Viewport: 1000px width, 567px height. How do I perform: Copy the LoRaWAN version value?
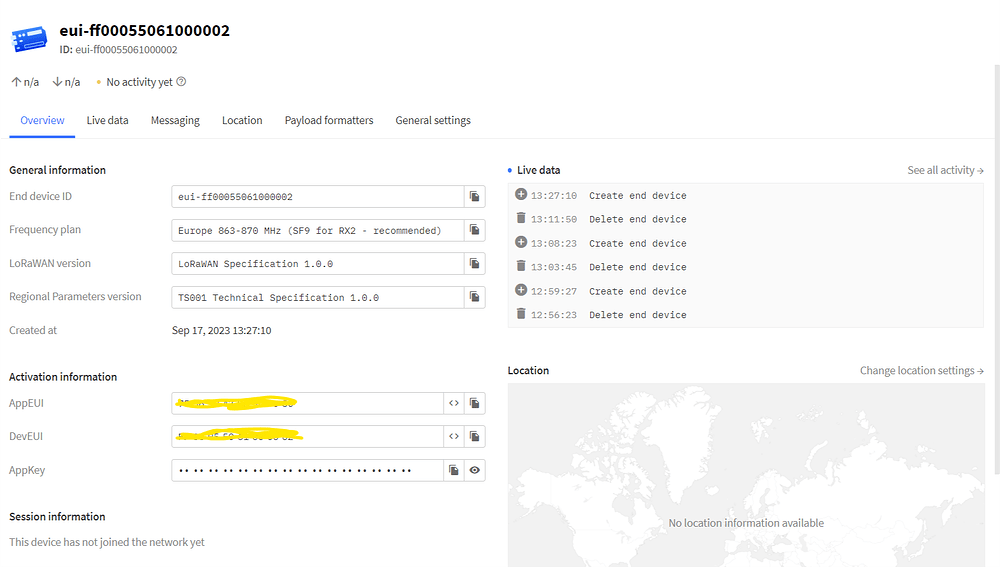tap(475, 264)
